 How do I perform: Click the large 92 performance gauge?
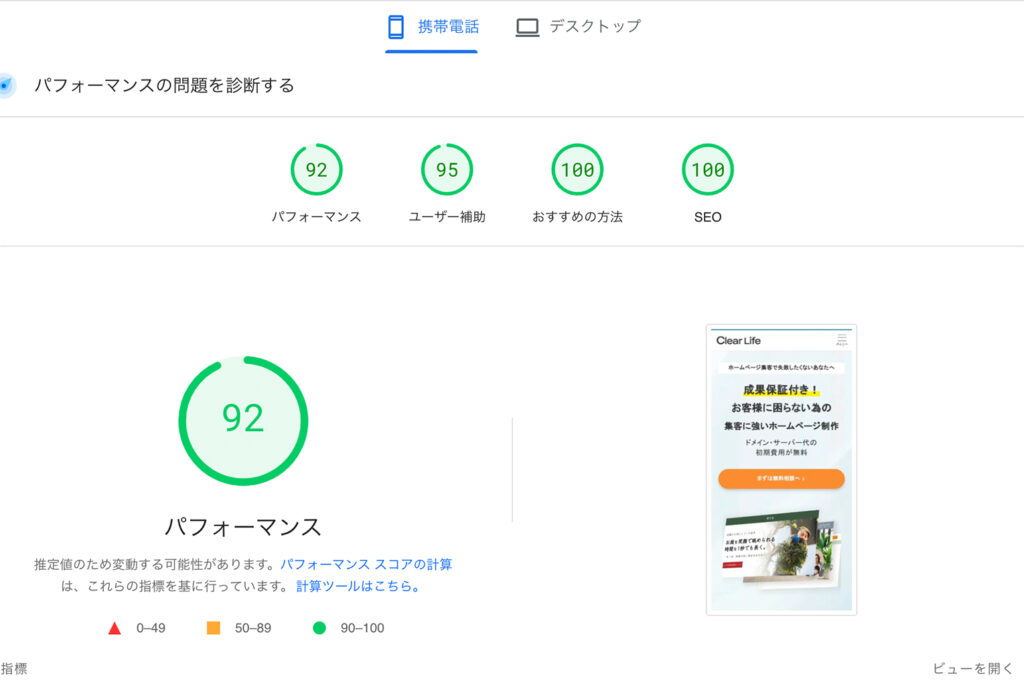pyautogui.click(x=243, y=420)
